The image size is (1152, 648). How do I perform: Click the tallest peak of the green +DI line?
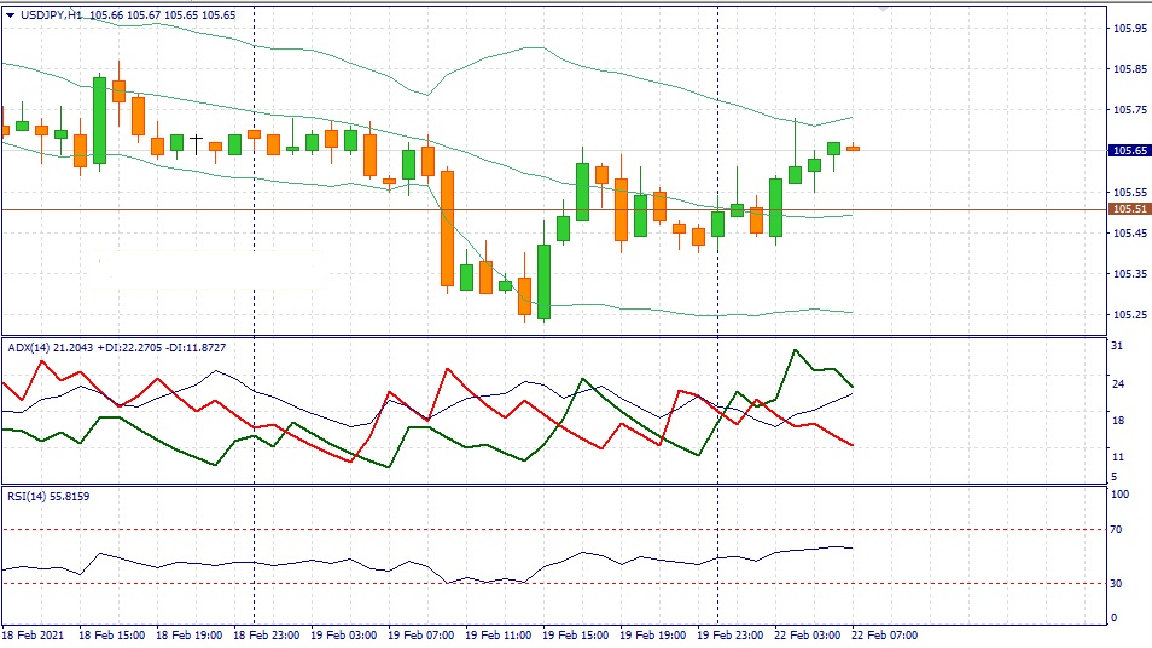pos(794,351)
